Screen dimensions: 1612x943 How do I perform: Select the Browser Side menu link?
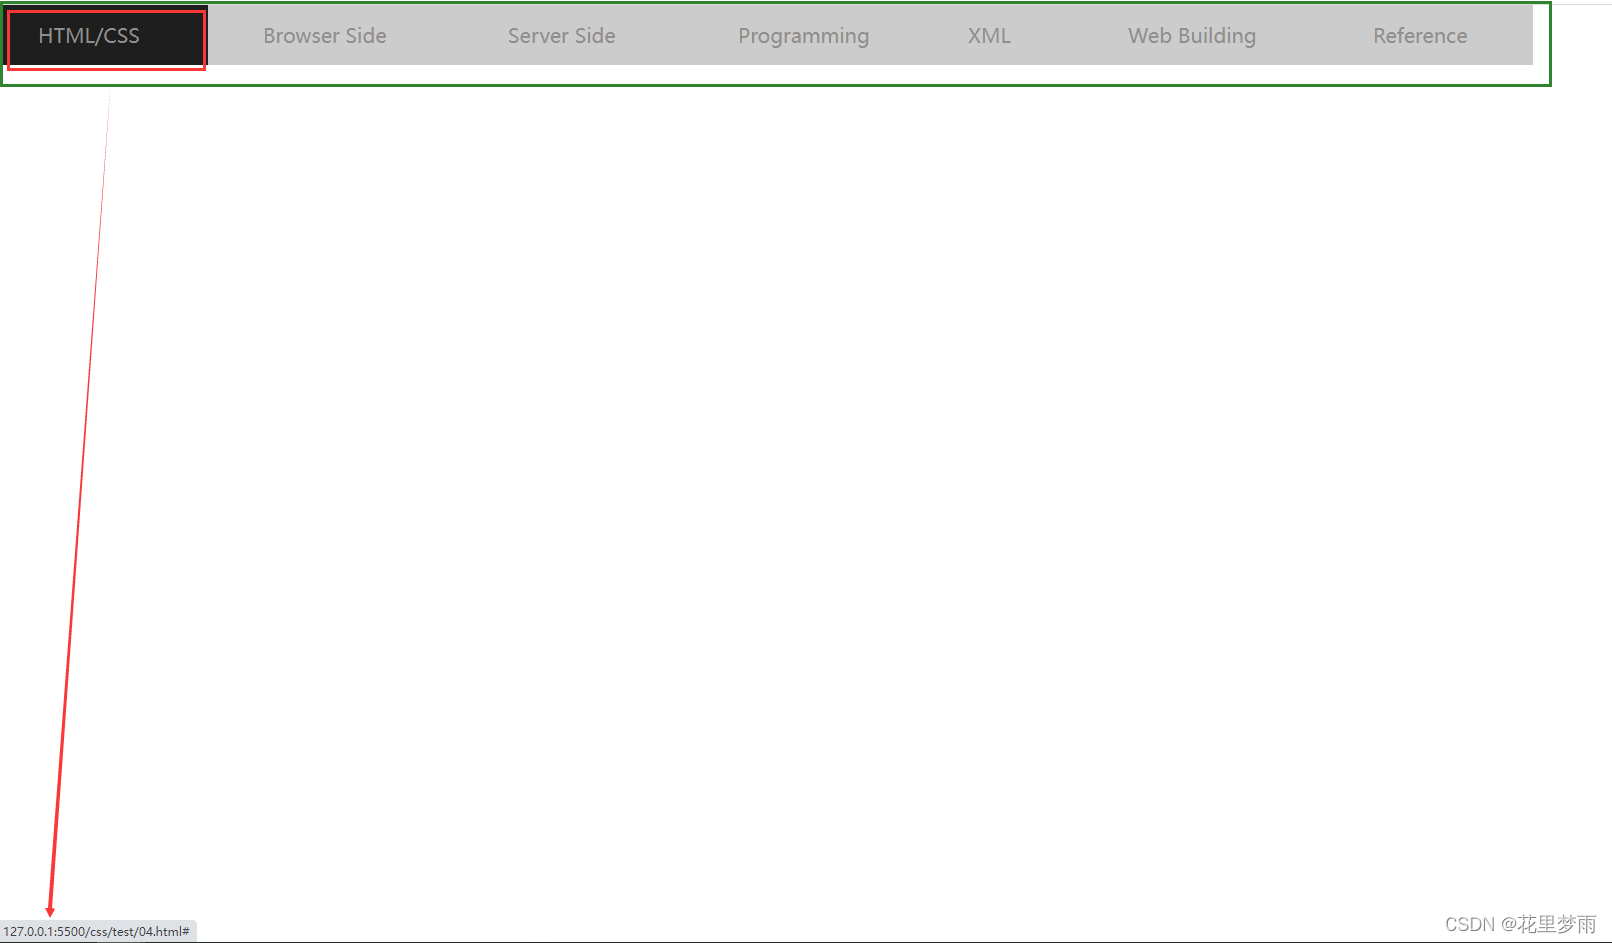pyautogui.click(x=325, y=36)
